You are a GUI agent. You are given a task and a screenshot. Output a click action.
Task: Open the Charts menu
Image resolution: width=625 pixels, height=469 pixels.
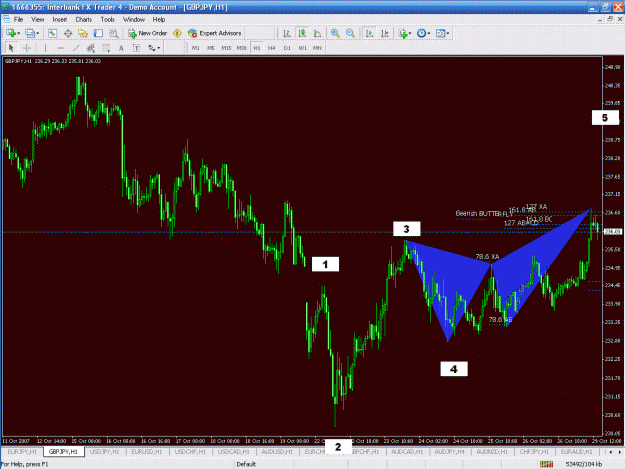click(x=84, y=20)
